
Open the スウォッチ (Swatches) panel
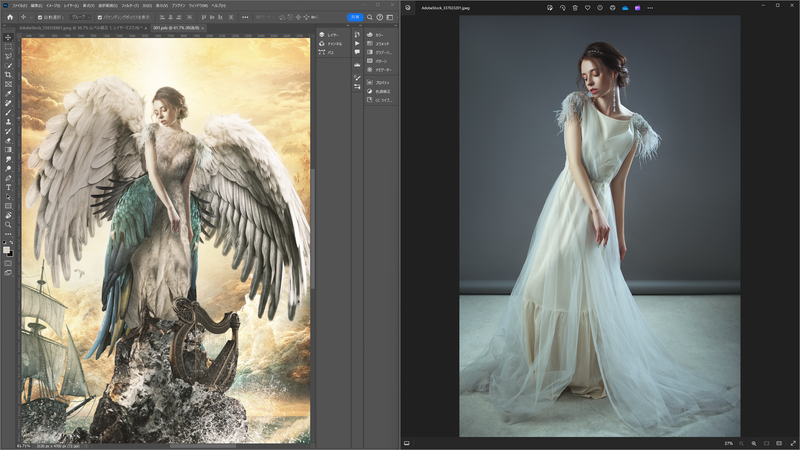point(381,45)
